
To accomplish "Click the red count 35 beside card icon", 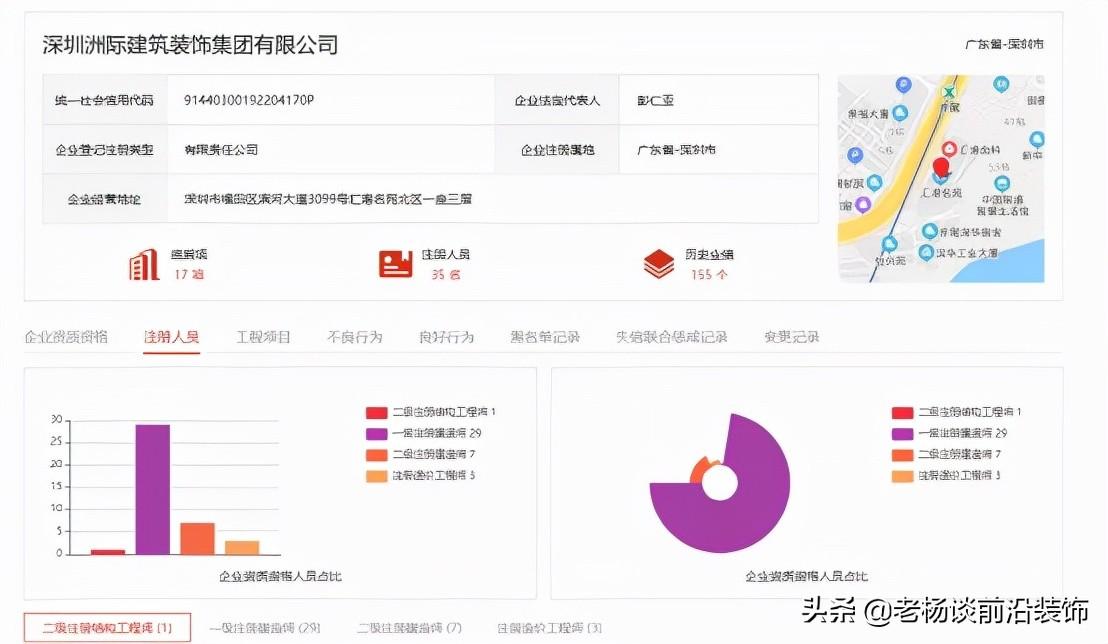I will 445,274.
